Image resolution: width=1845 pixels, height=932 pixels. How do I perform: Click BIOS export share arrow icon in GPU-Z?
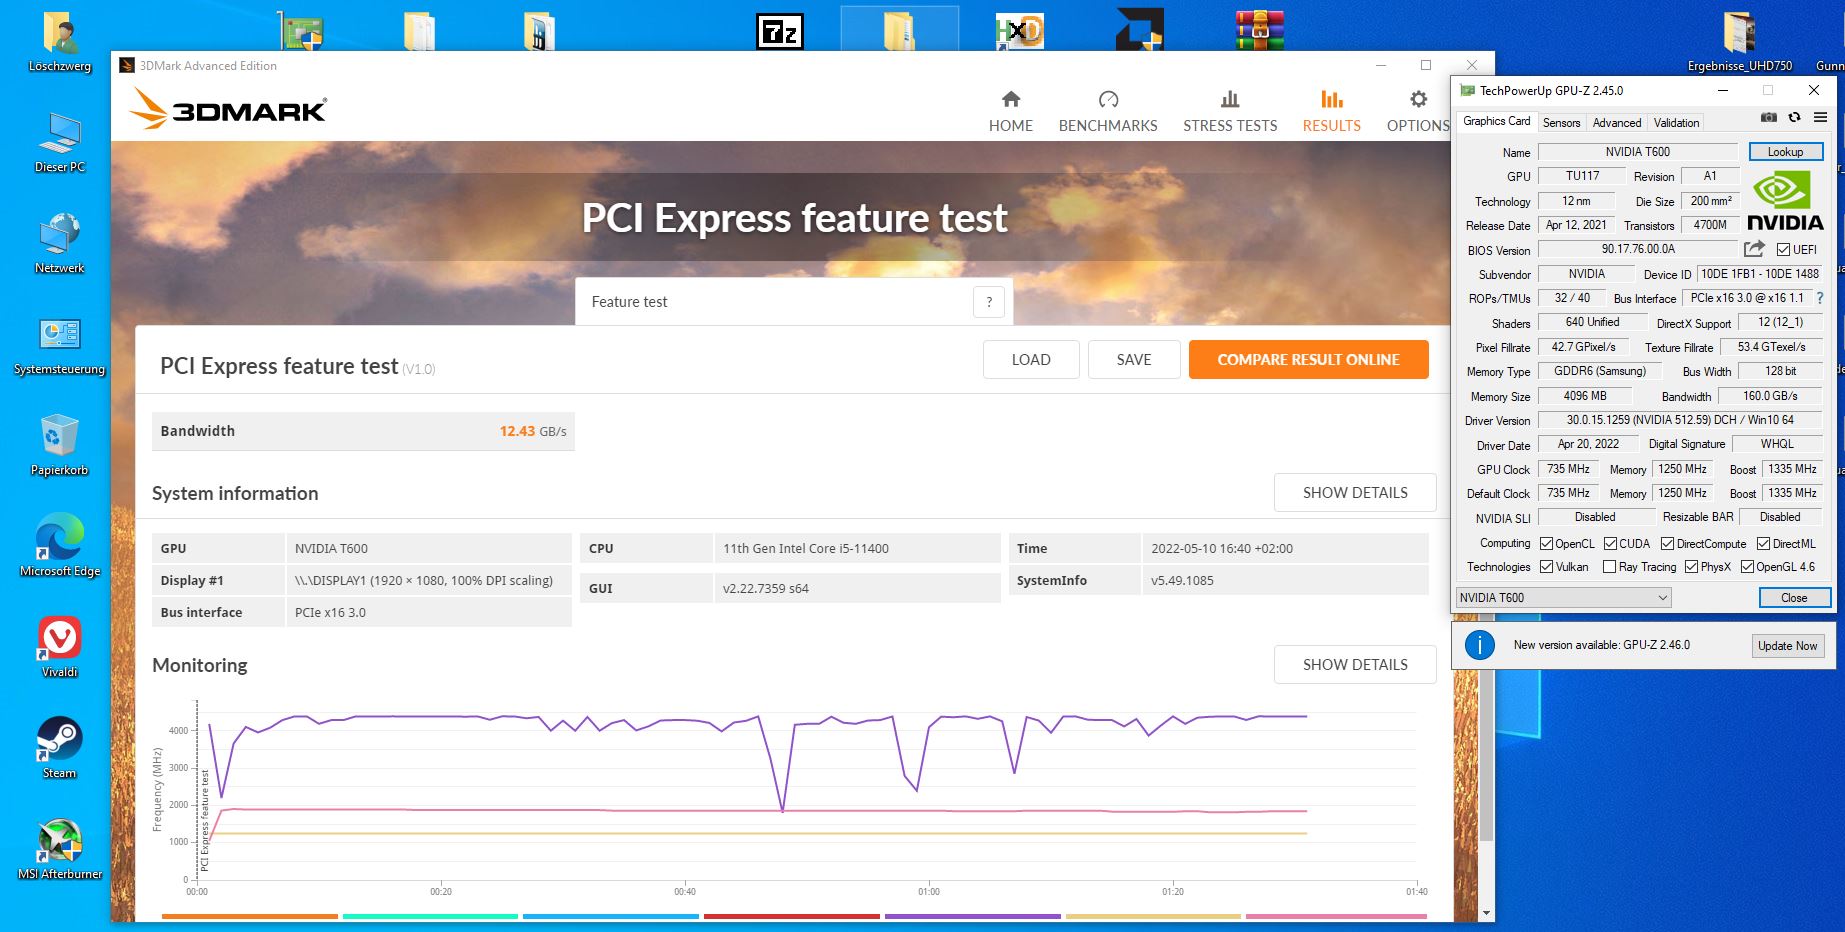coord(1754,249)
